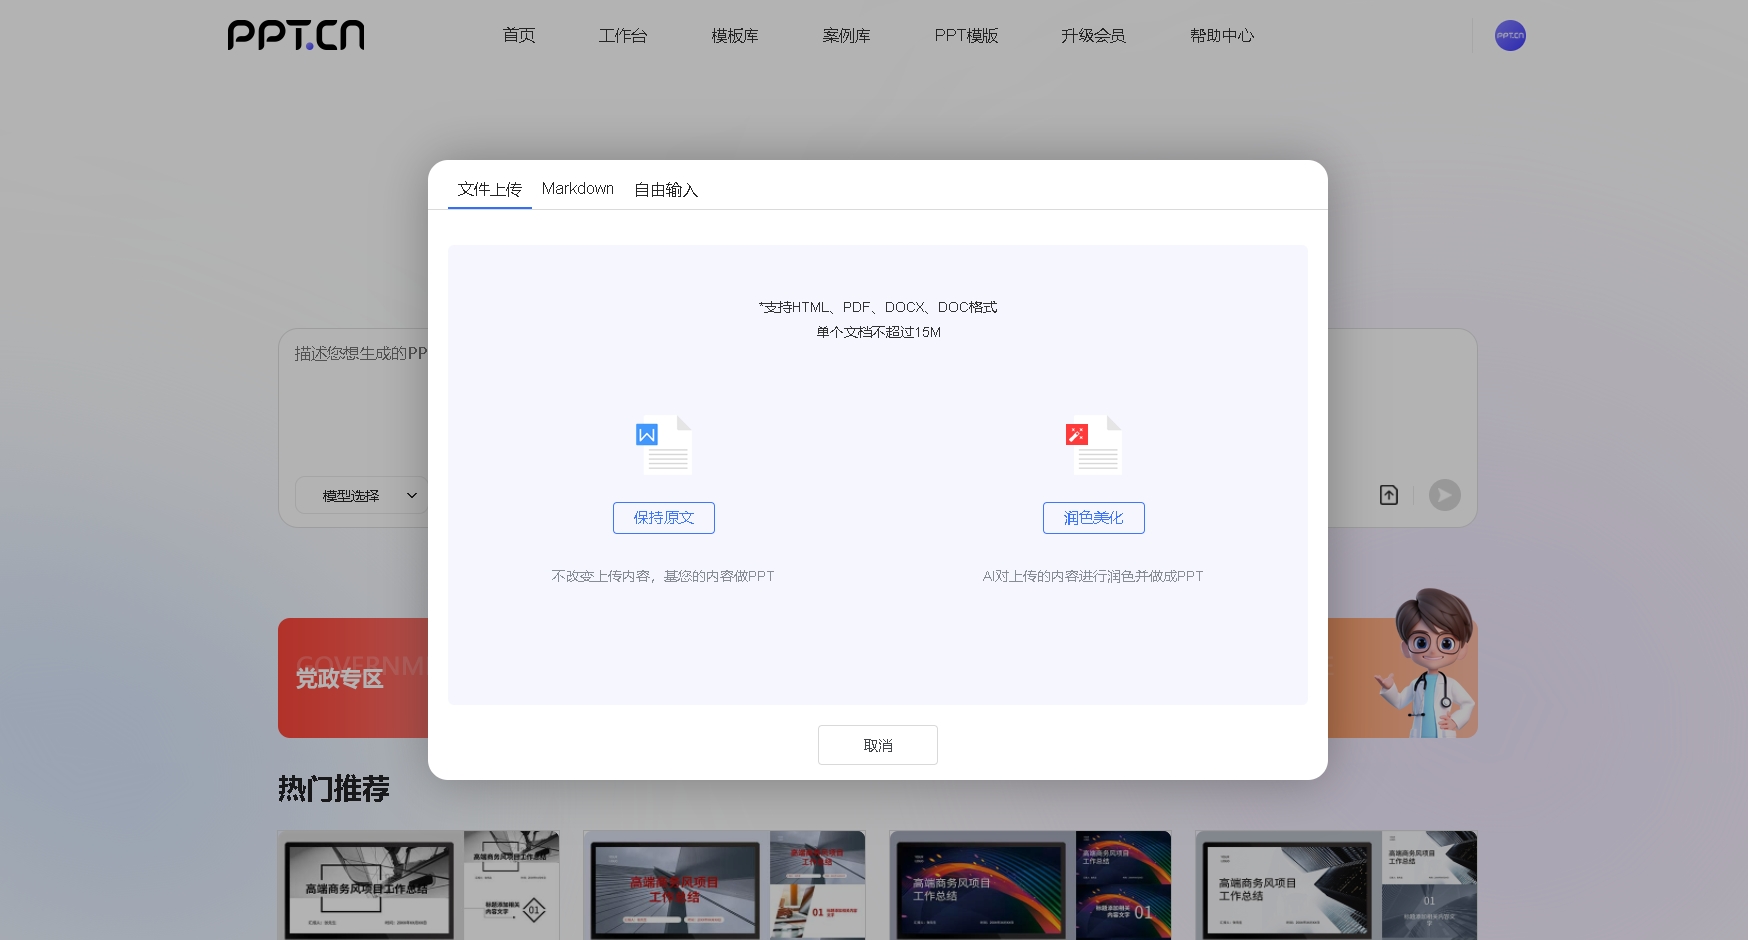Switch to the 文件上传 tab
1748x940 pixels.
coord(489,189)
